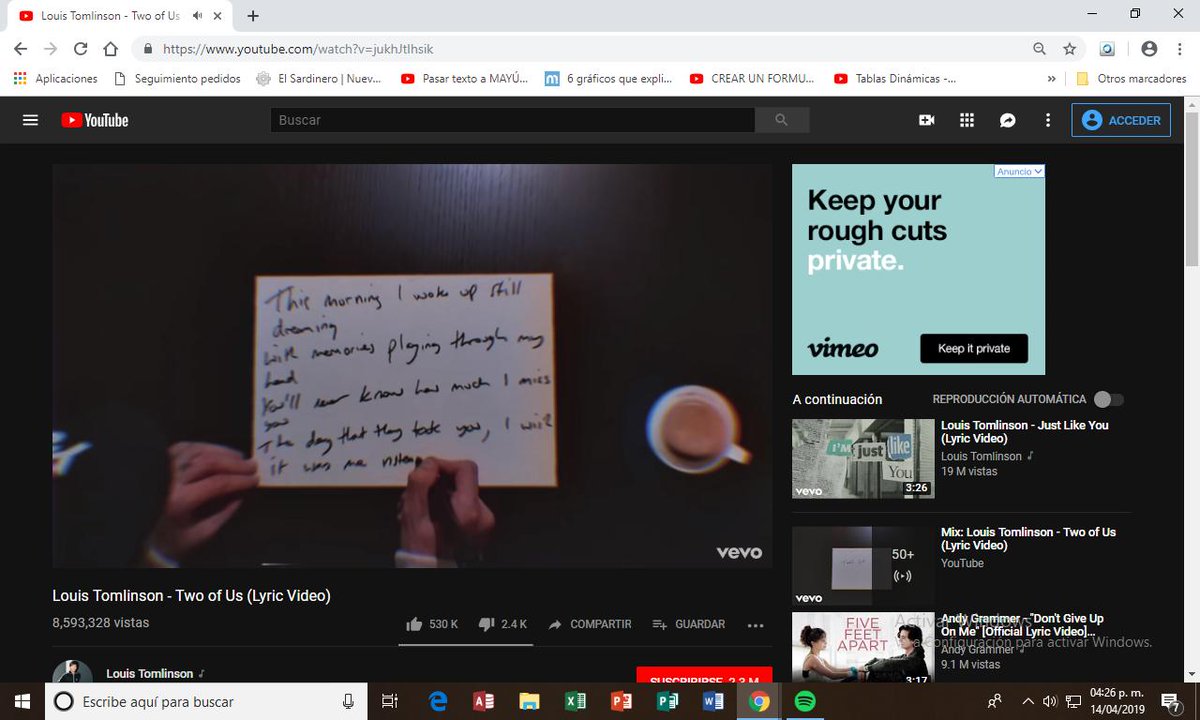
Task: Click the zoom magnifier icon in the address bar
Action: tap(1040, 49)
